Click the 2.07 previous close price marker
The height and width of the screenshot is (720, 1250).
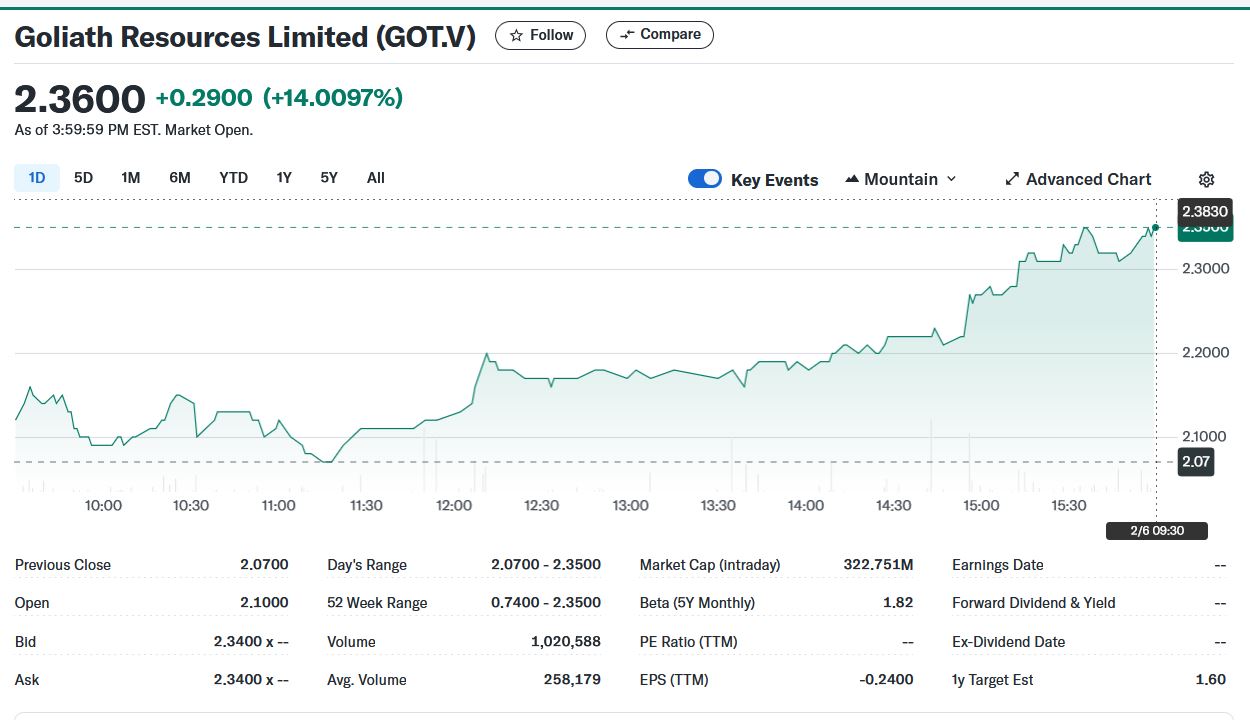tap(1195, 461)
